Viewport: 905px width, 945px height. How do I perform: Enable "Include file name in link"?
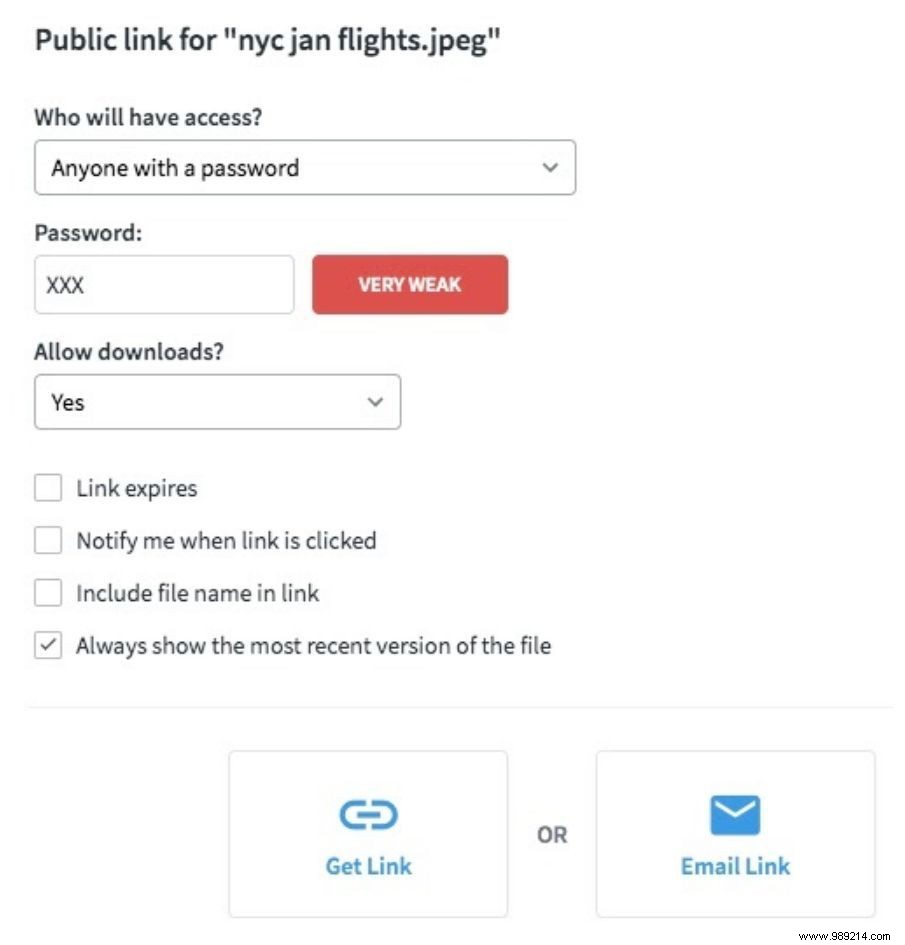pos(48,592)
